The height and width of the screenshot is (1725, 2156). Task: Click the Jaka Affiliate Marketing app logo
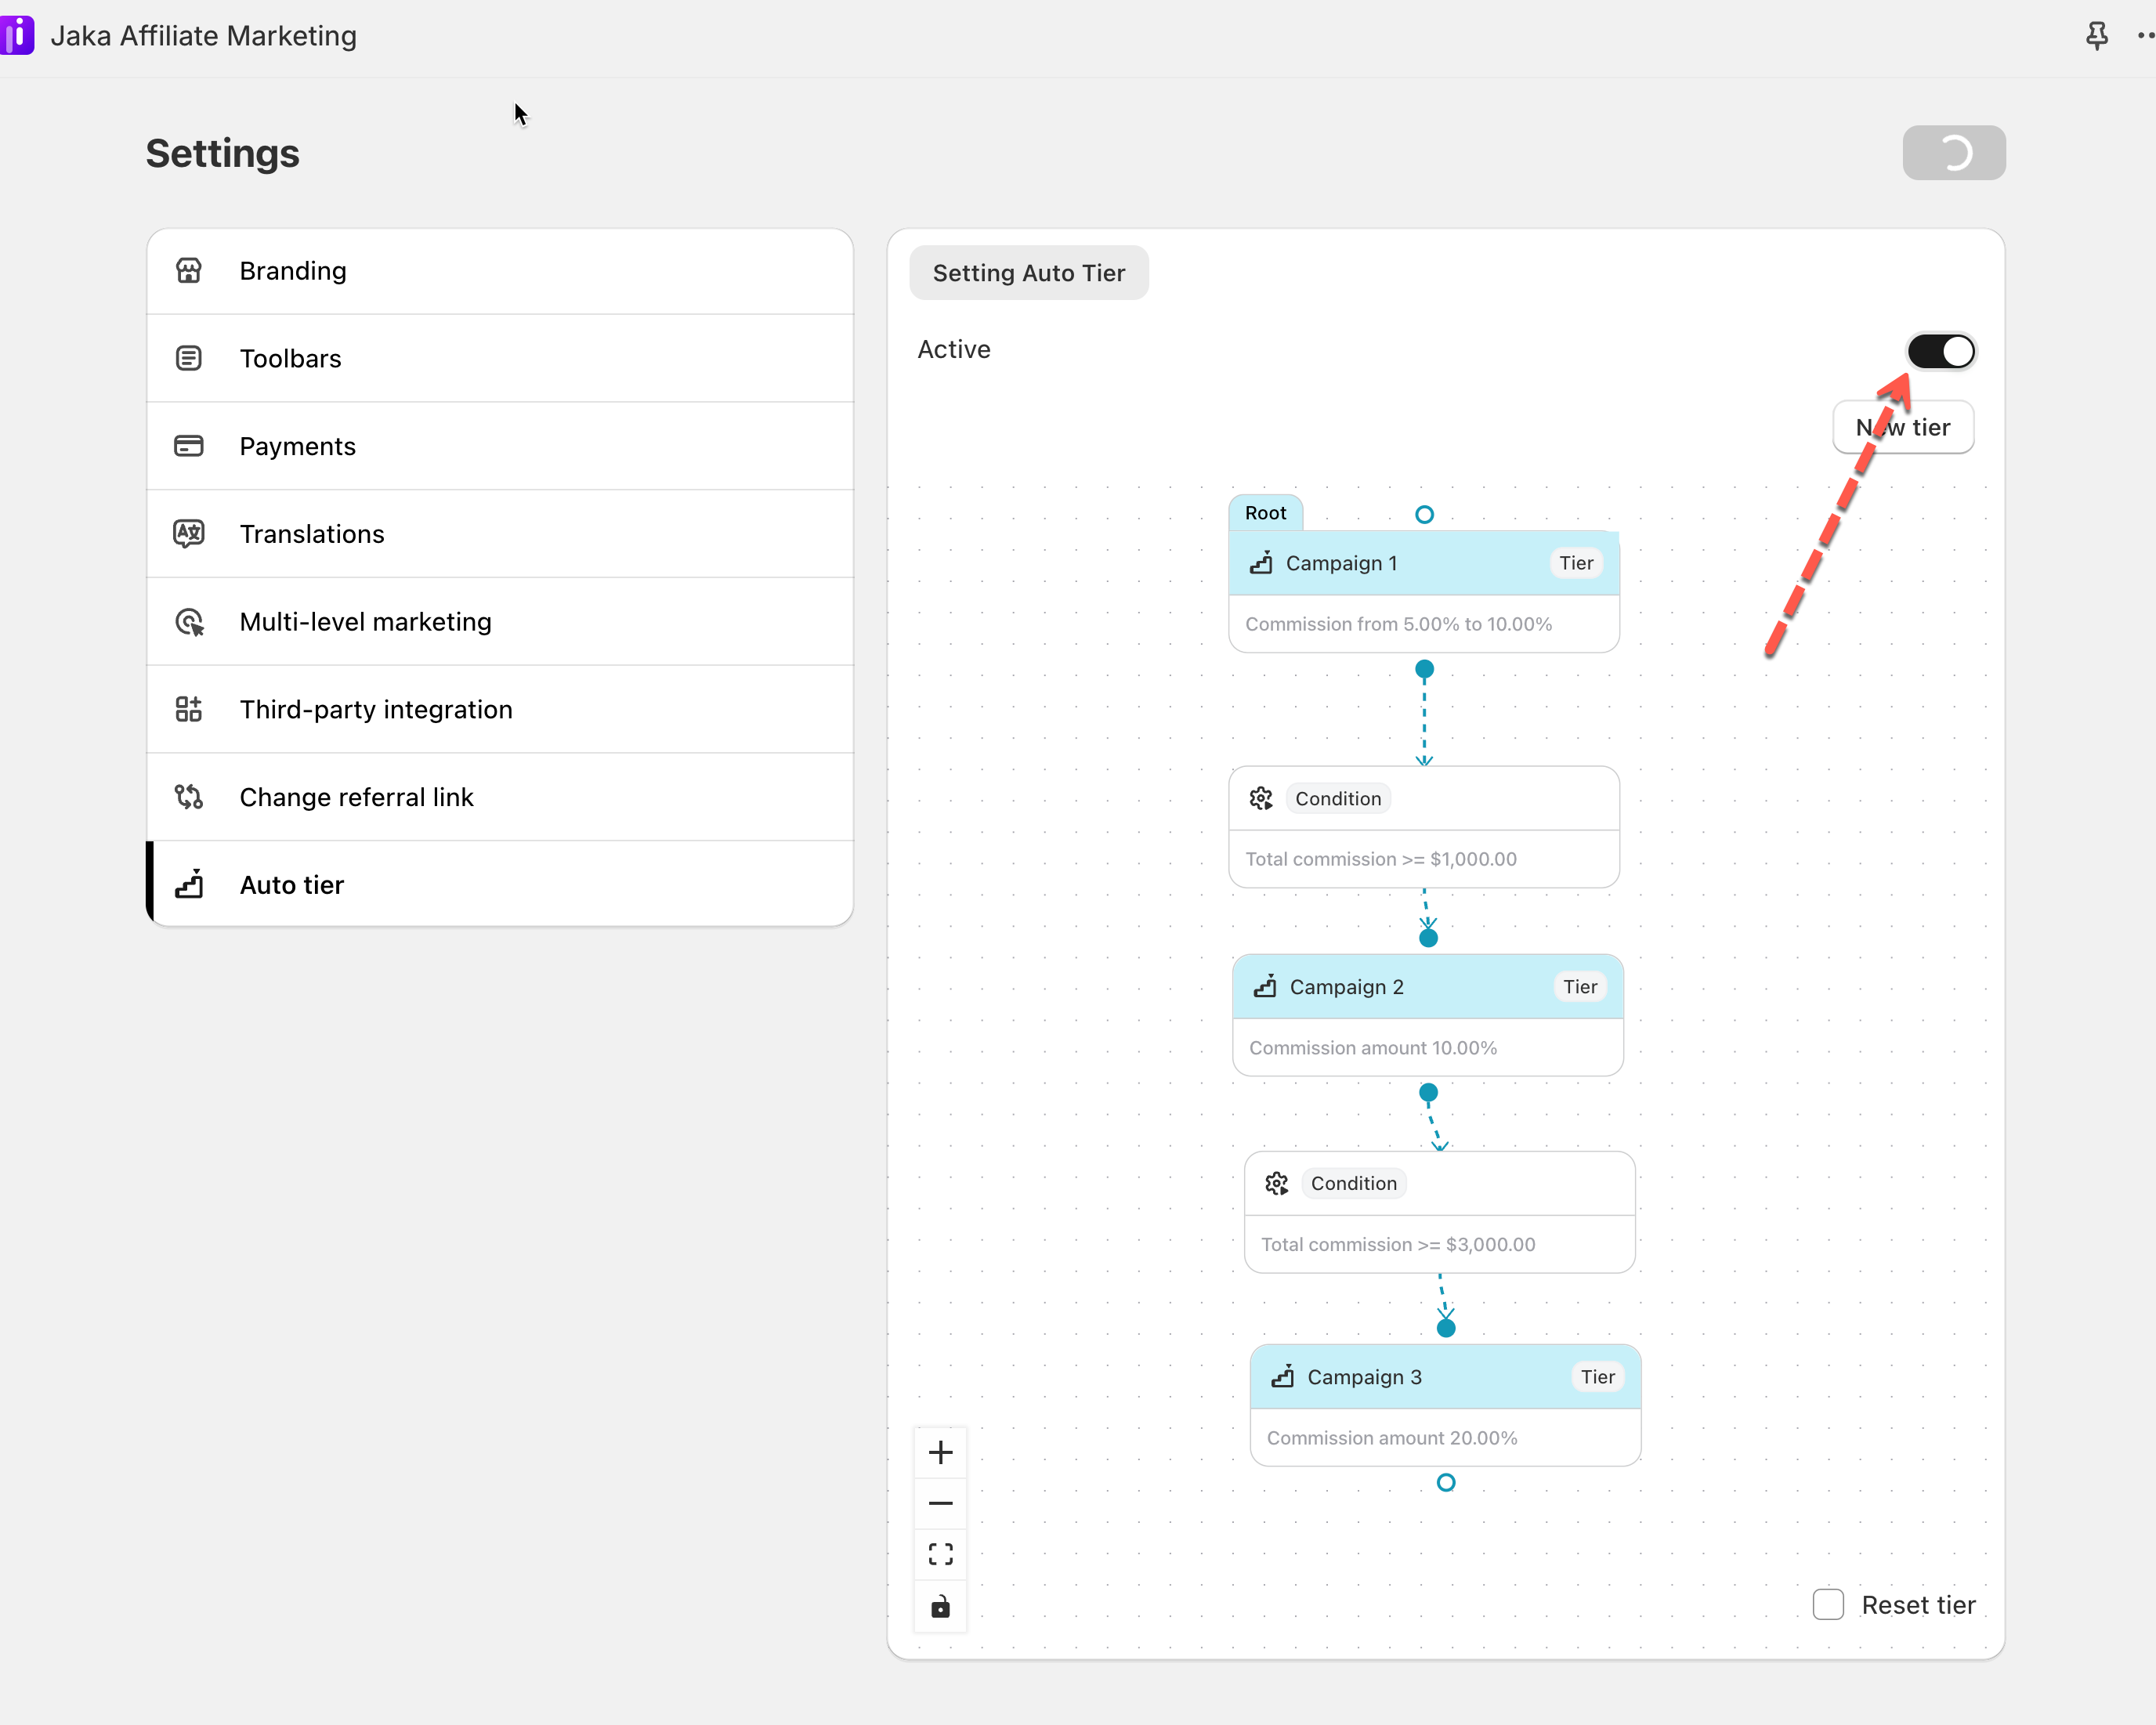17,36
